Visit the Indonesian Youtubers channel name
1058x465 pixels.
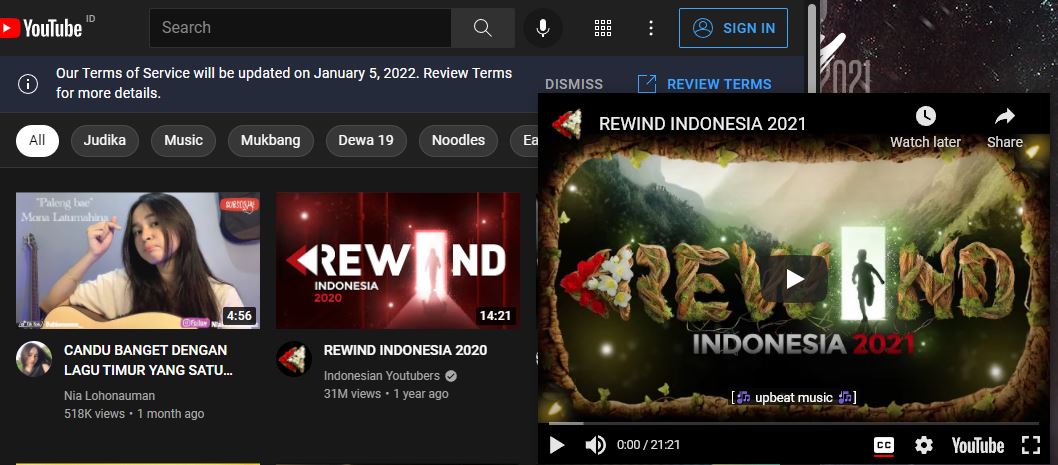point(382,376)
